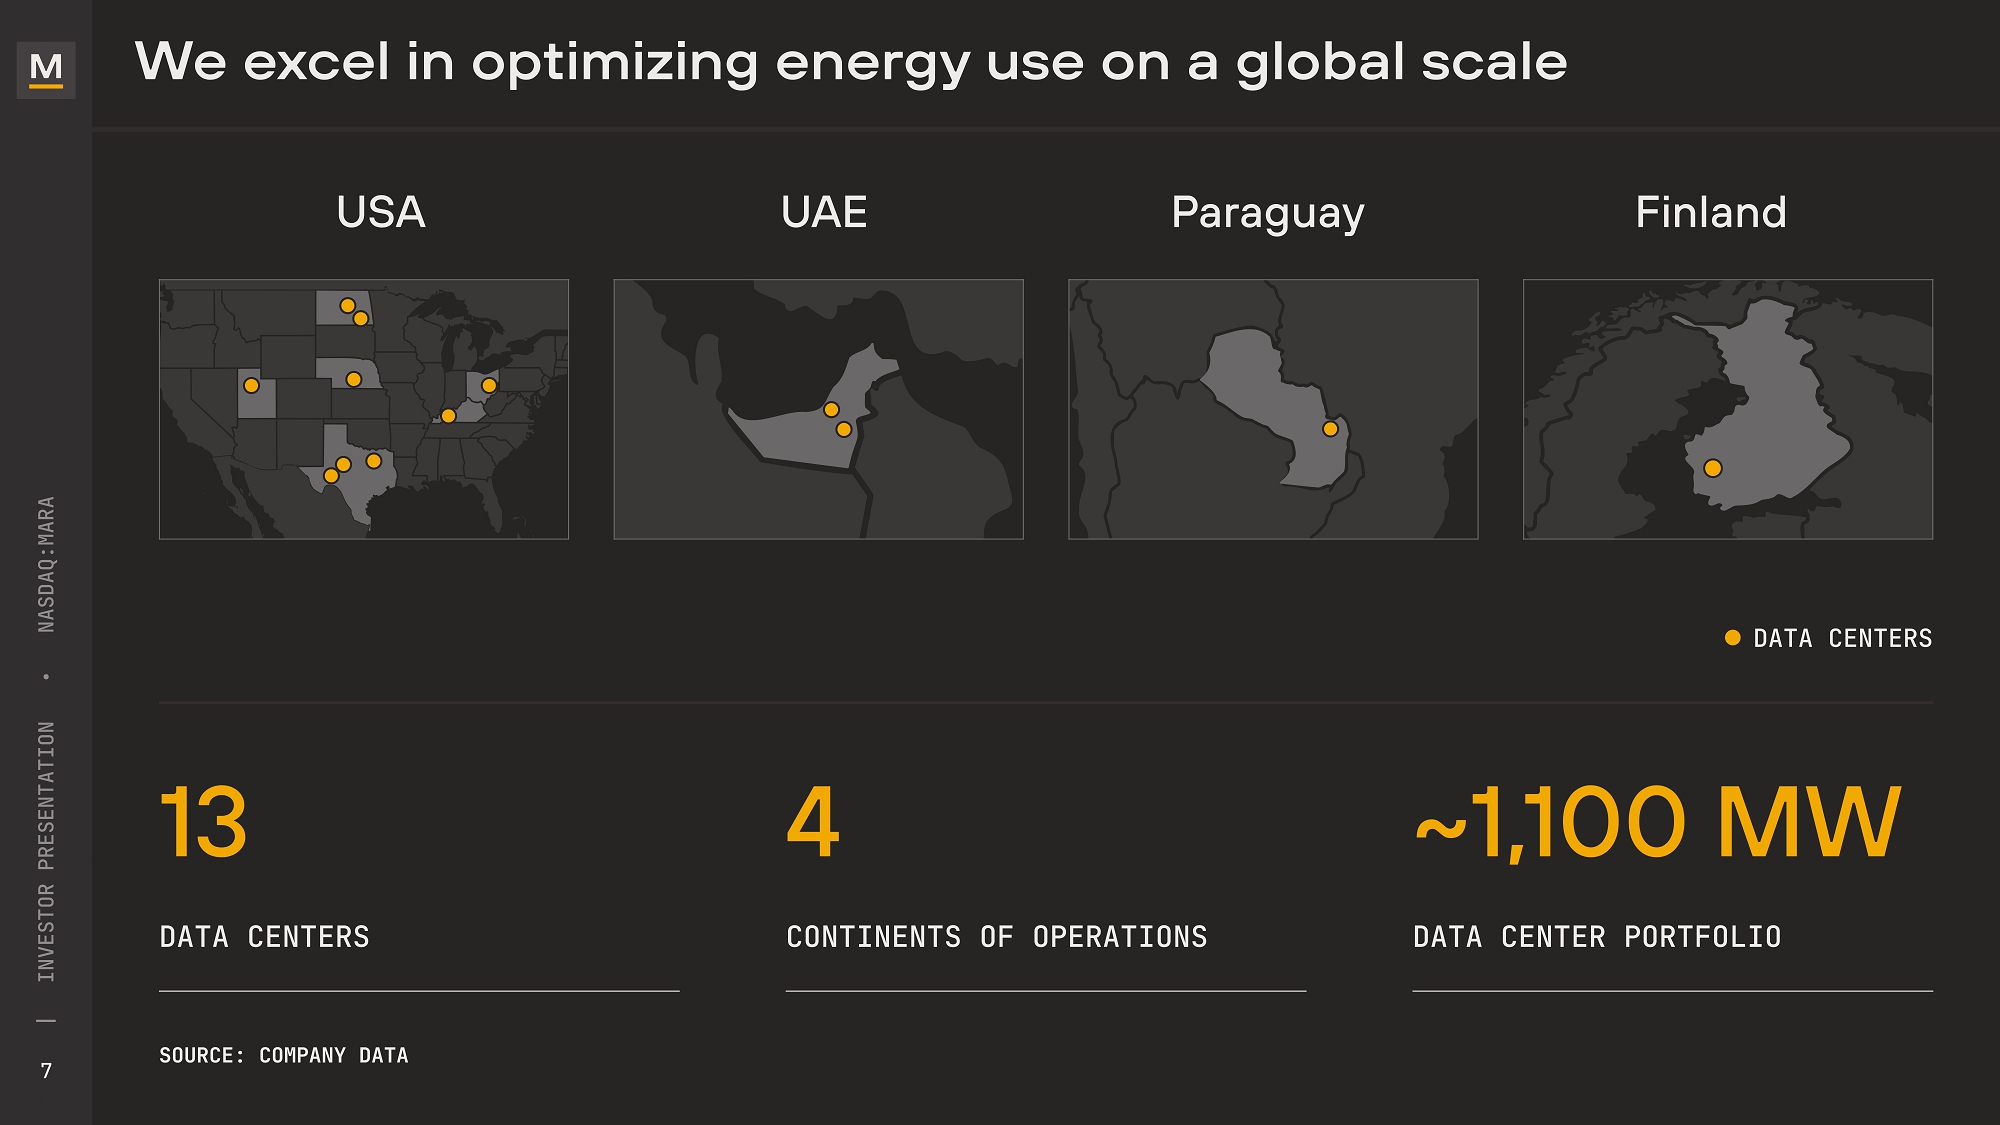Click the slide number 7

[x=46, y=1071]
